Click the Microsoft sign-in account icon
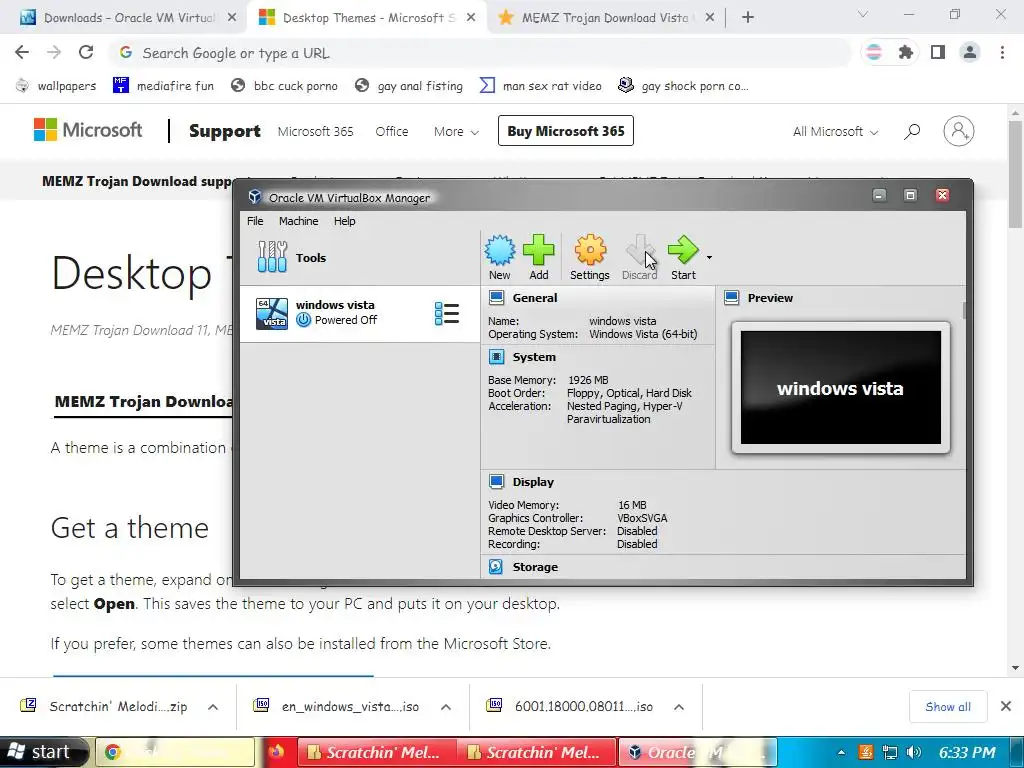1024x768 pixels. [x=959, y=131]
